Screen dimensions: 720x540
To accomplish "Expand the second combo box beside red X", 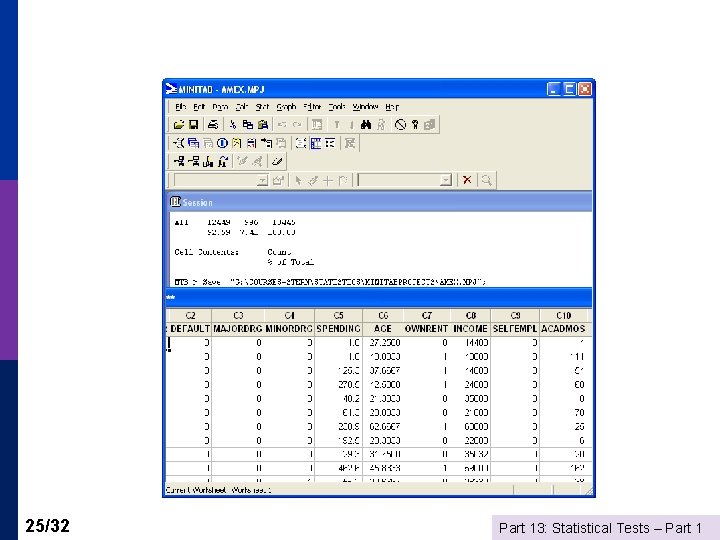I will click(445, 180).
